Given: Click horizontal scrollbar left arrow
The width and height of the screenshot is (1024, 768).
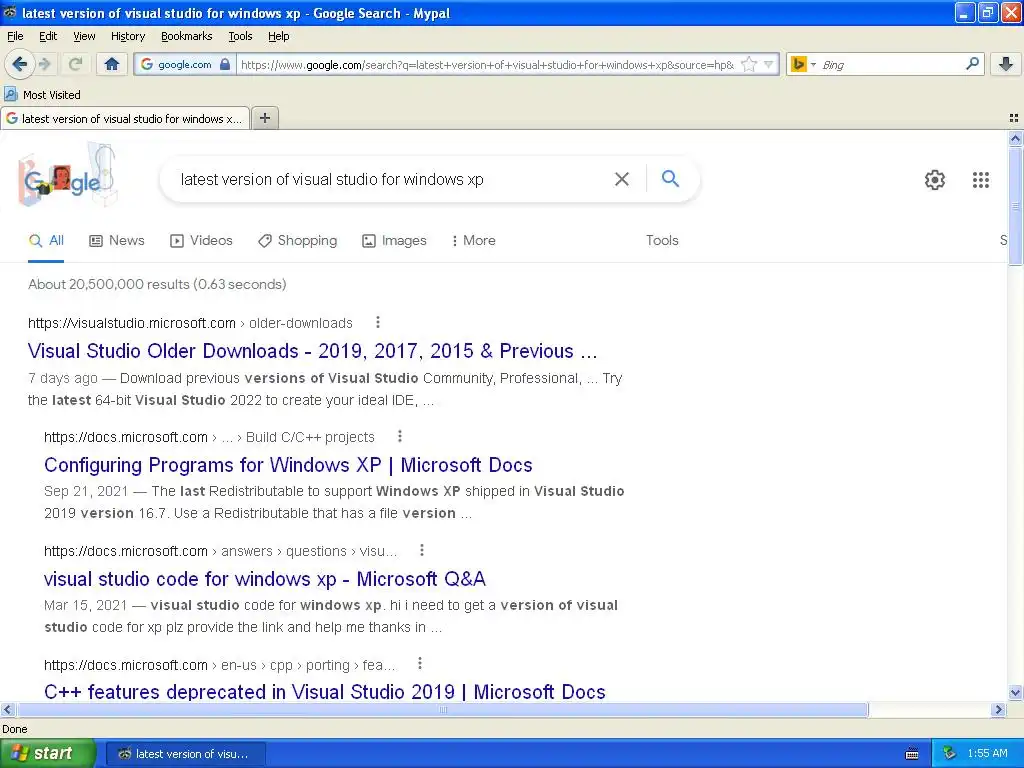Looking at the screenshot, I should coord(7,709).
